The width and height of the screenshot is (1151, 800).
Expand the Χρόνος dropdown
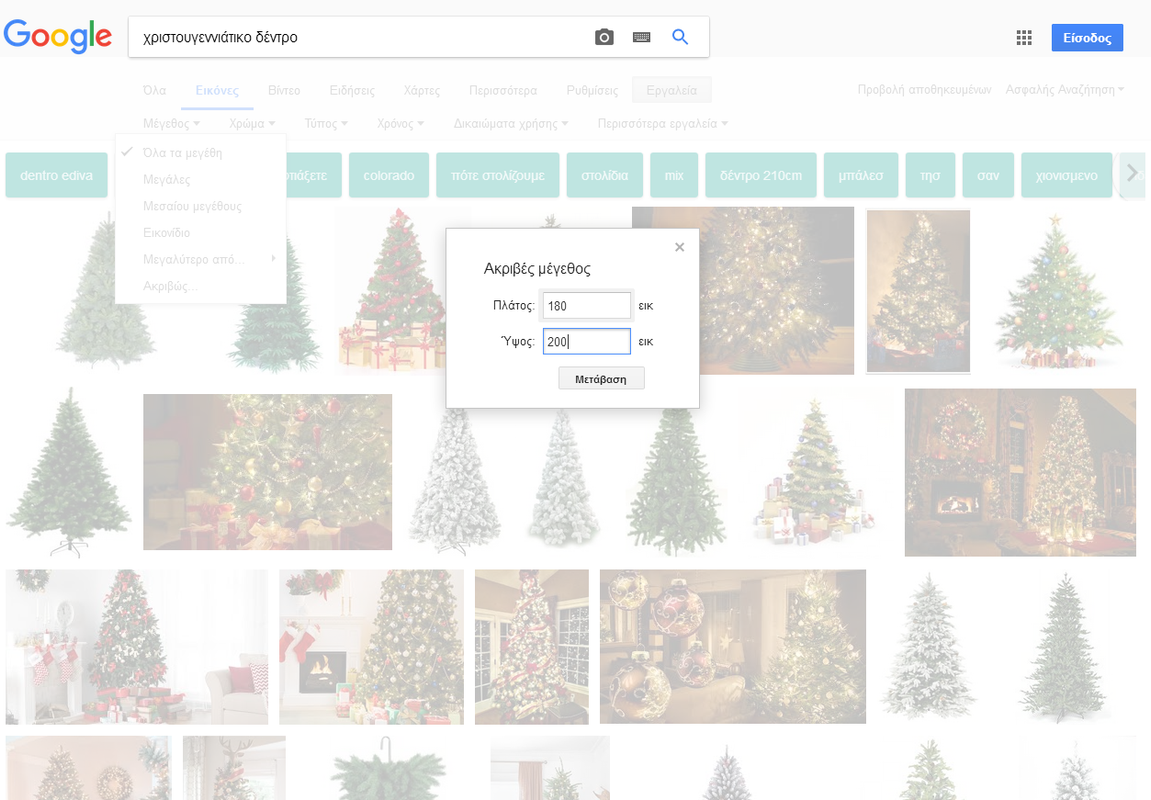point(400,123)
